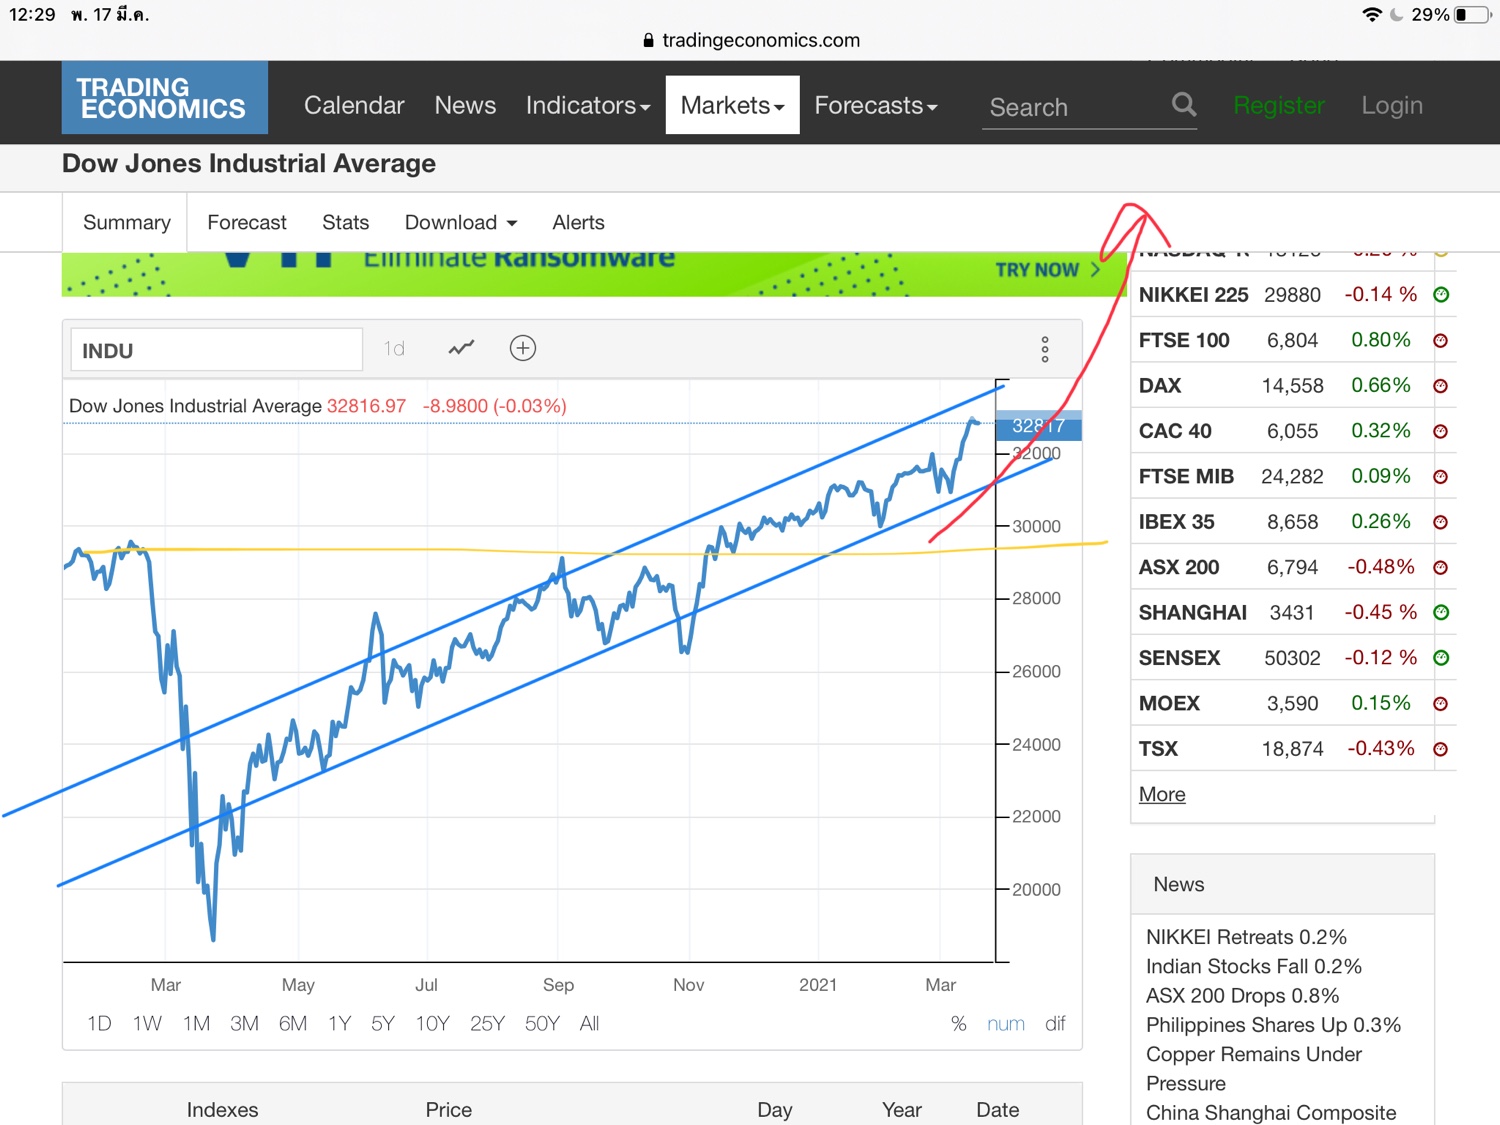Viewport: 1500px width, 1125px height.
Task: Open the Copper Remains Under Pressure headline
Action: (1254, 1069)
